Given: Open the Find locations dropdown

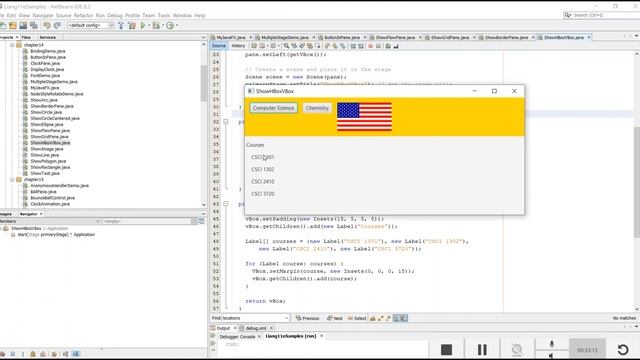Looking at the screenshot, I should pyautogui.click(x=287, y=318).
